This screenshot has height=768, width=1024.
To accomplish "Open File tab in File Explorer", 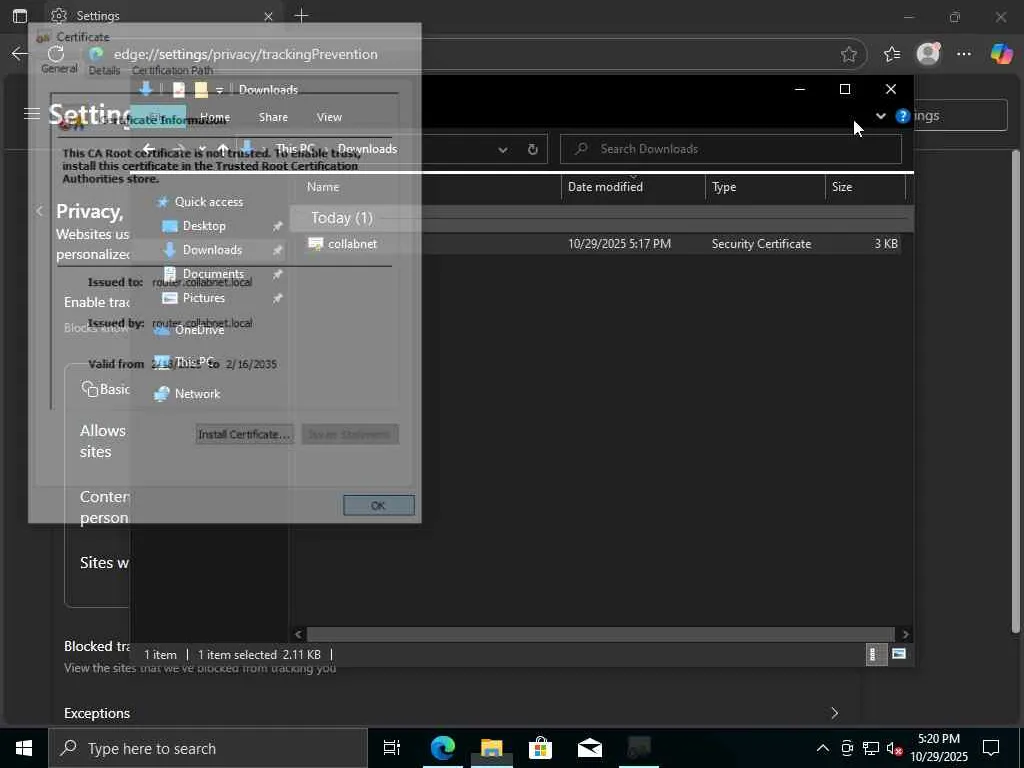I will pyautogui.click(x=157, y=117).
